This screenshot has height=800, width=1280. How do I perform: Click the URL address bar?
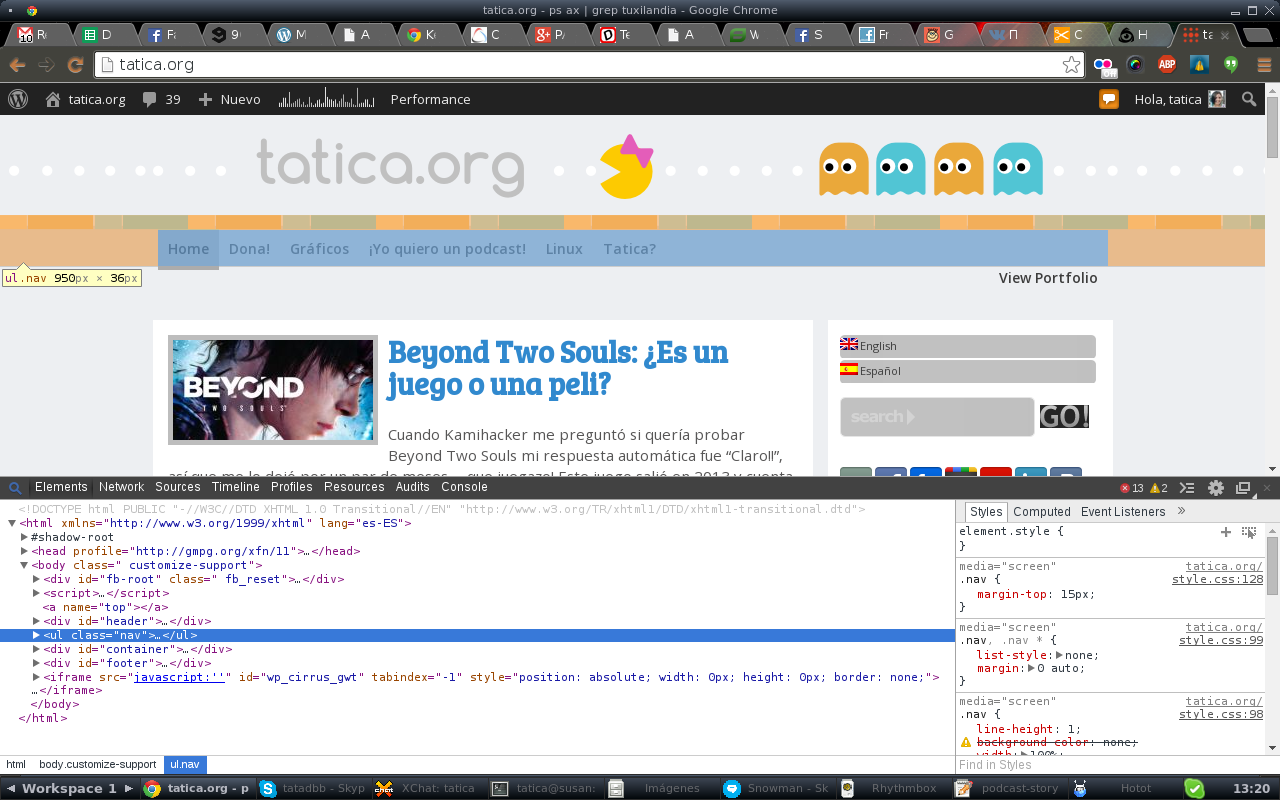coord(590,65)
